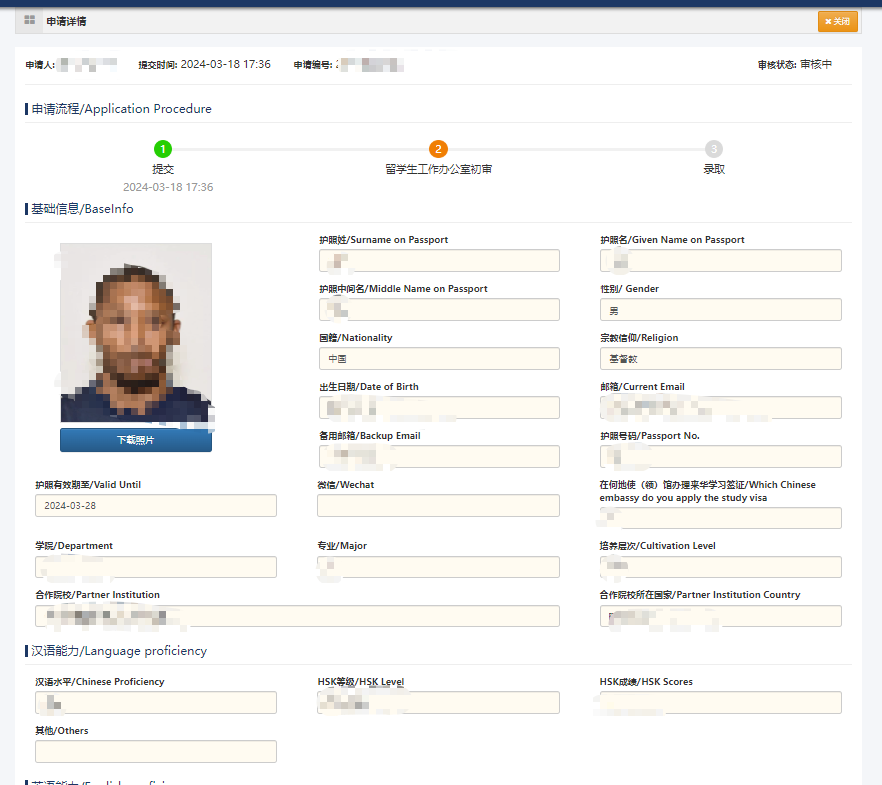Screen dimensions: 882x785
Task: Click the Nationality field showing 中国
Action: click(x=439, y=359)
